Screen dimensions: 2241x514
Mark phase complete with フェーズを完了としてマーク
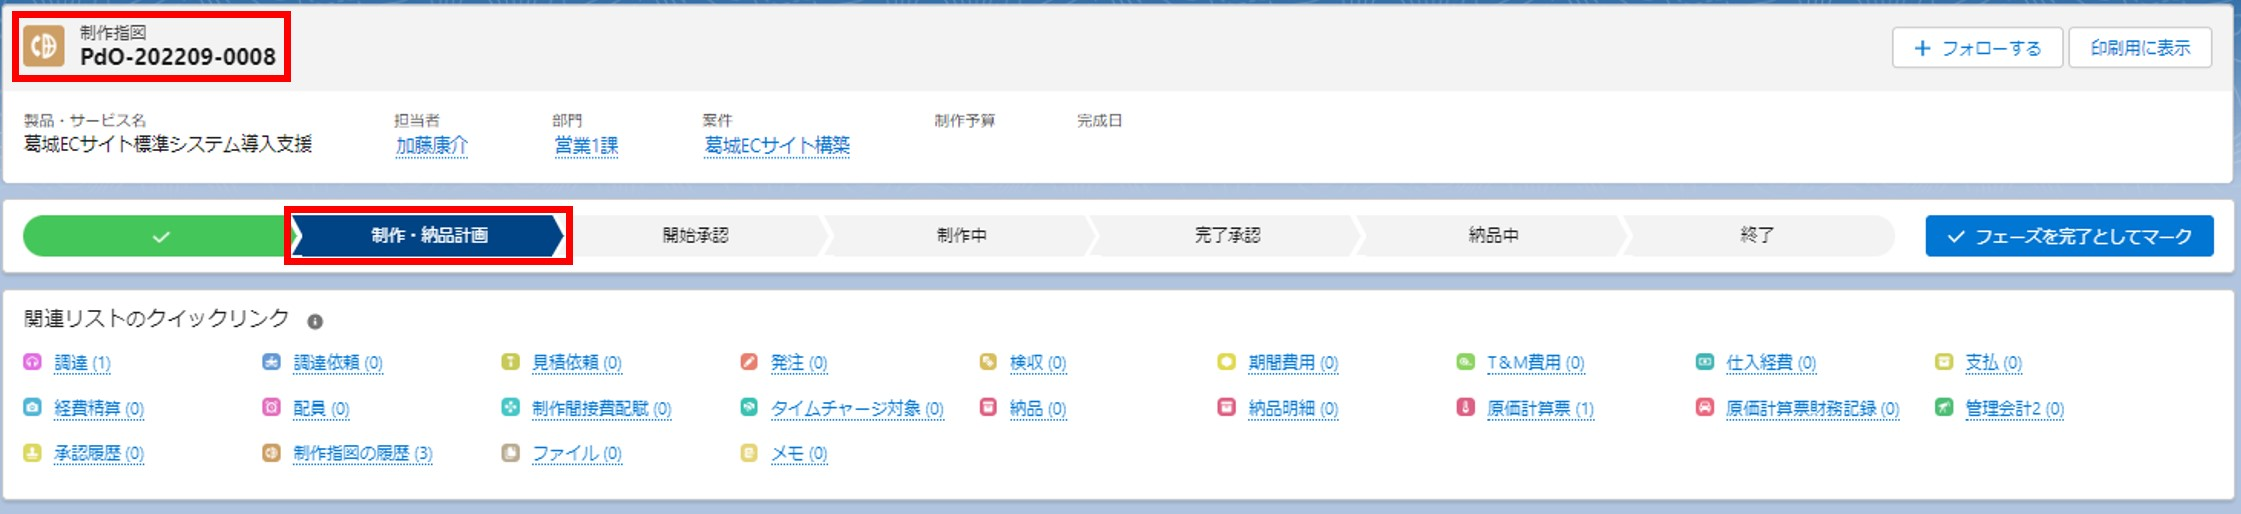tap(2069, 236)
